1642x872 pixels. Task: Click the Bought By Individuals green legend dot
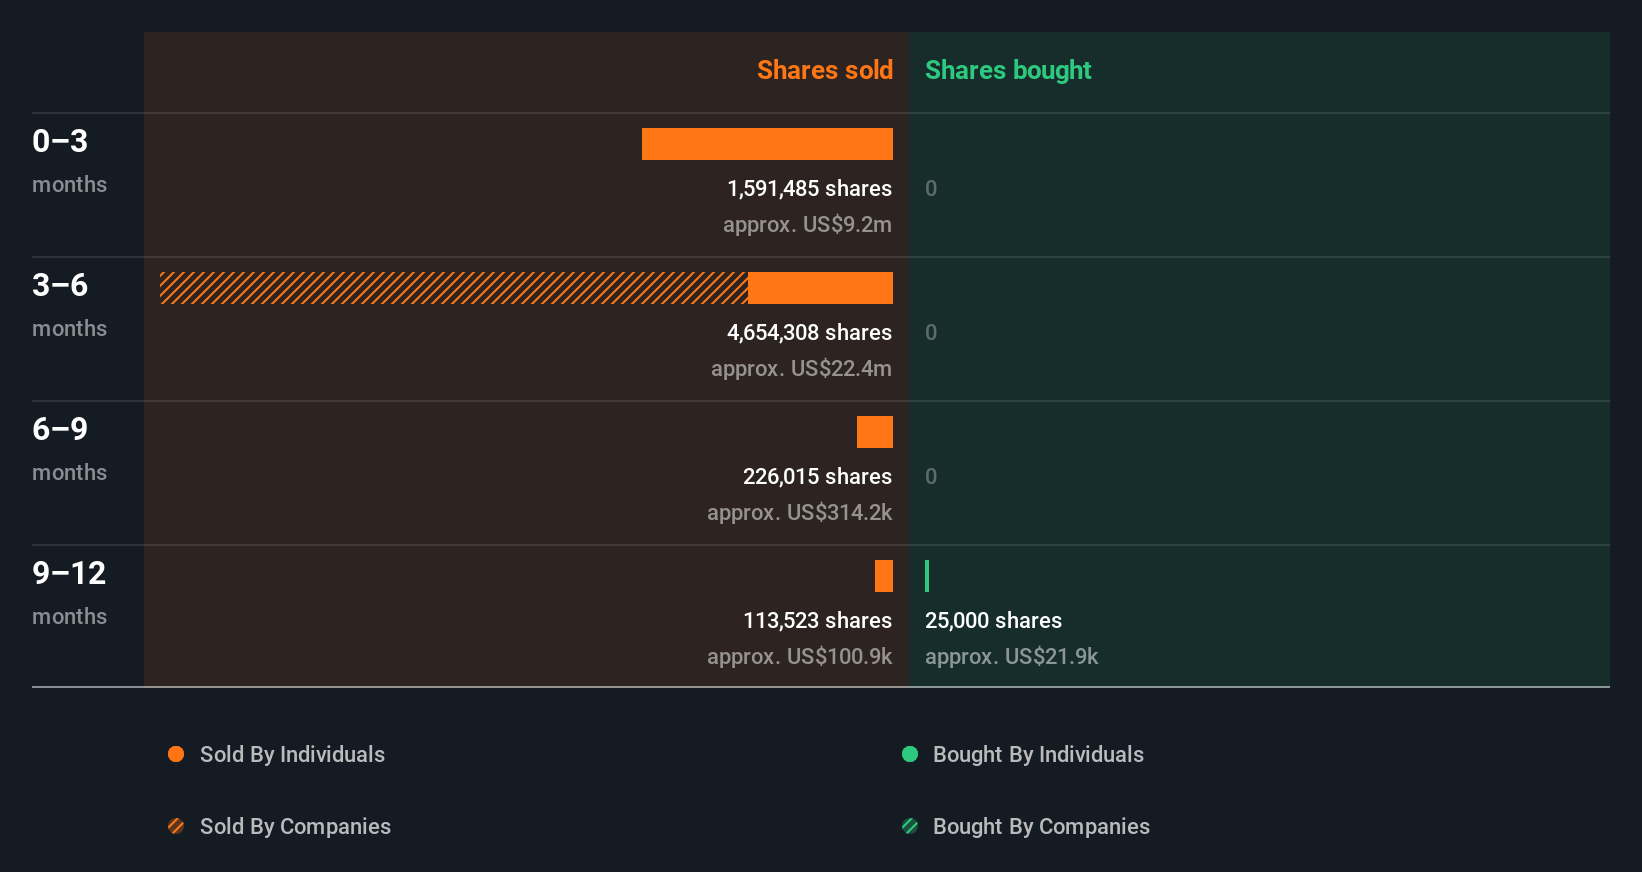(910, 754)
